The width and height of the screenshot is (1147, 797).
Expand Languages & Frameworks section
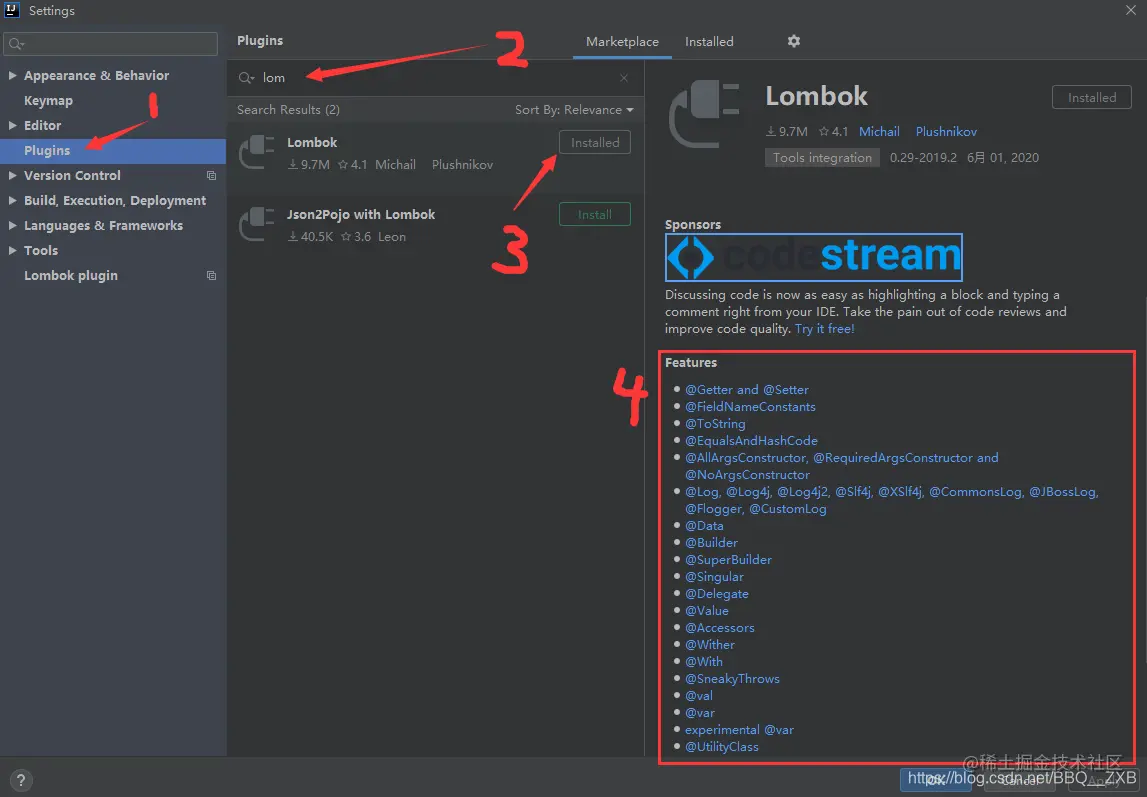click(x=12, y=225)
